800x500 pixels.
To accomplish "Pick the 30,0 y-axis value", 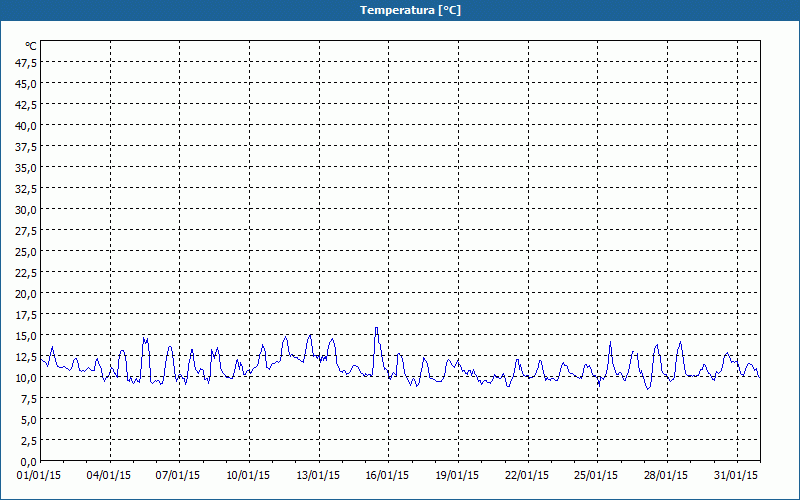I will [27, 210].
